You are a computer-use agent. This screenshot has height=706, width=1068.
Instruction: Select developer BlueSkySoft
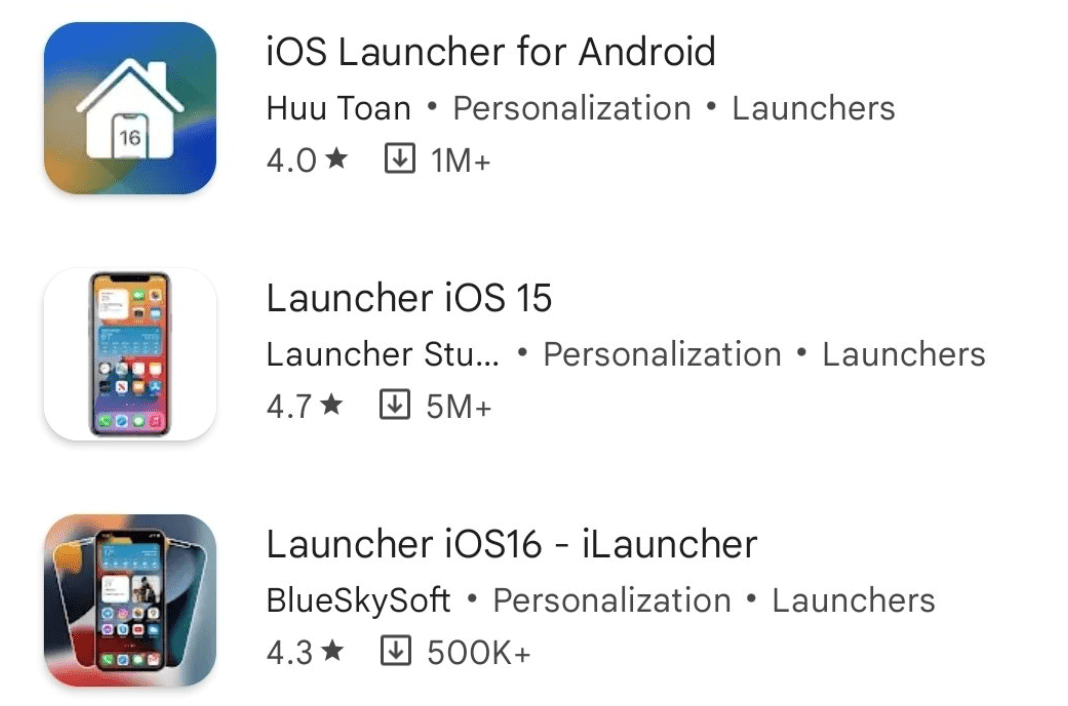pyautogui.click(x=358, y=600)
